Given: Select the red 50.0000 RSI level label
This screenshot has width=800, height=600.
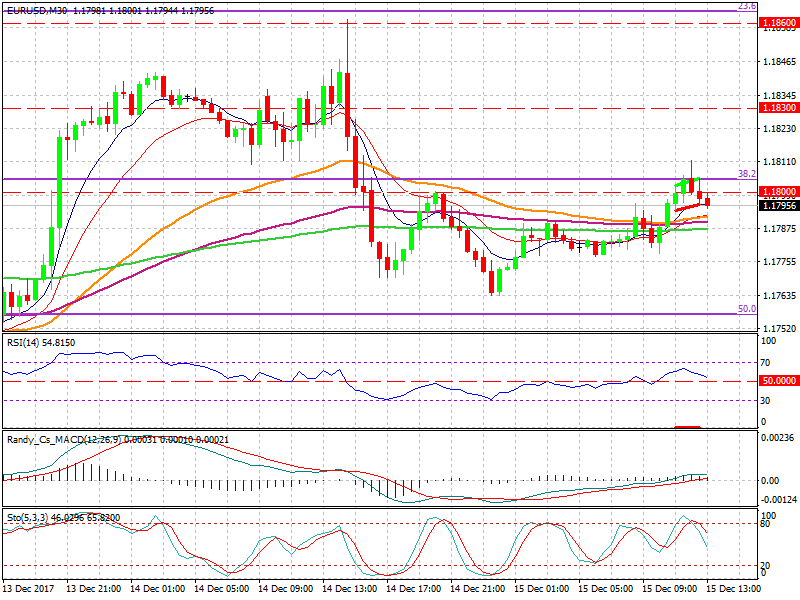Looking at the screenshot, I should point(779,381).
